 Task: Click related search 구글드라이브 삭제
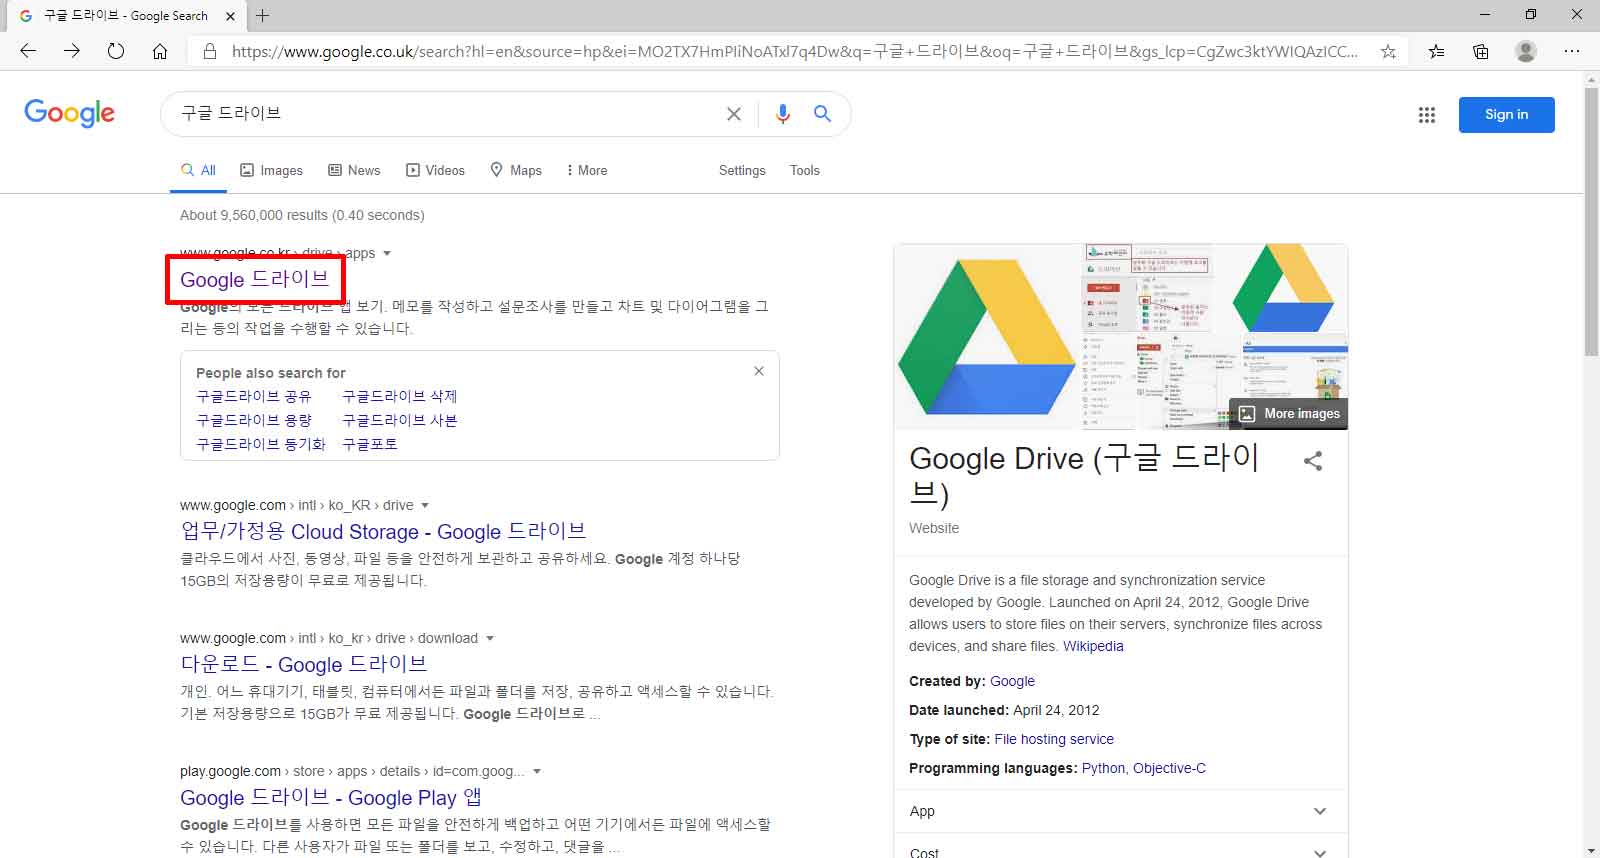(400, 396)
